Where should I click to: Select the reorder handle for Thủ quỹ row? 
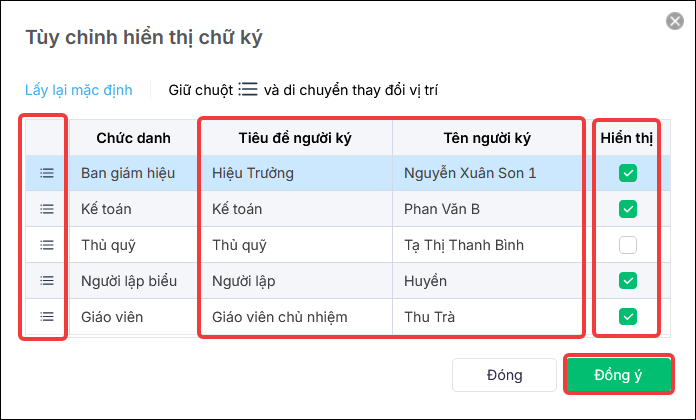coord(47,245)
